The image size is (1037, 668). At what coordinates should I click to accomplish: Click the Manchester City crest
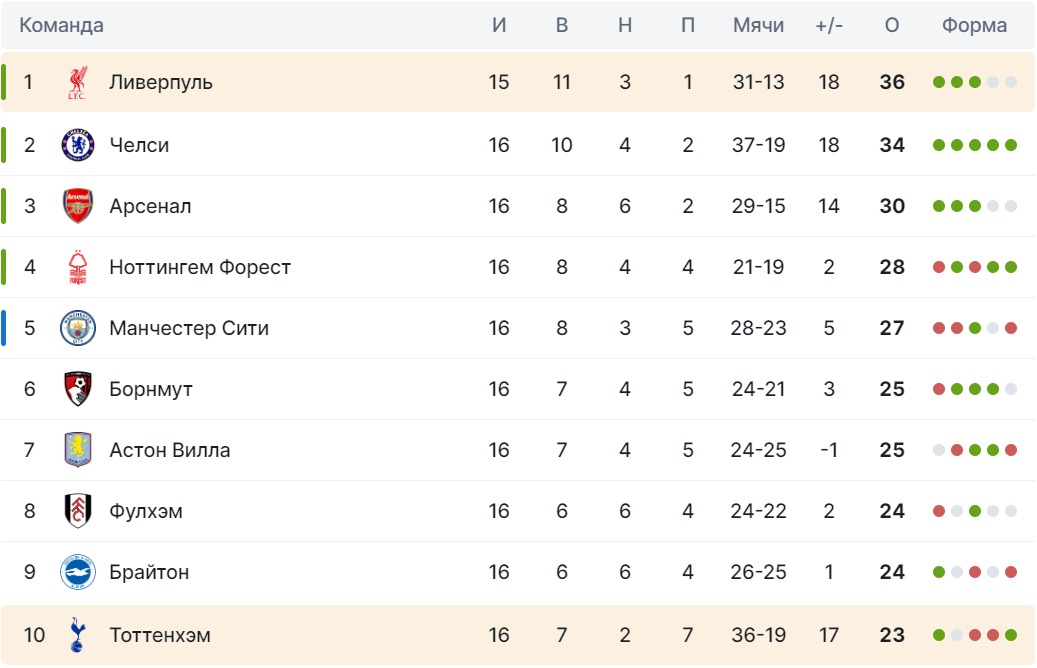(78, 328)
